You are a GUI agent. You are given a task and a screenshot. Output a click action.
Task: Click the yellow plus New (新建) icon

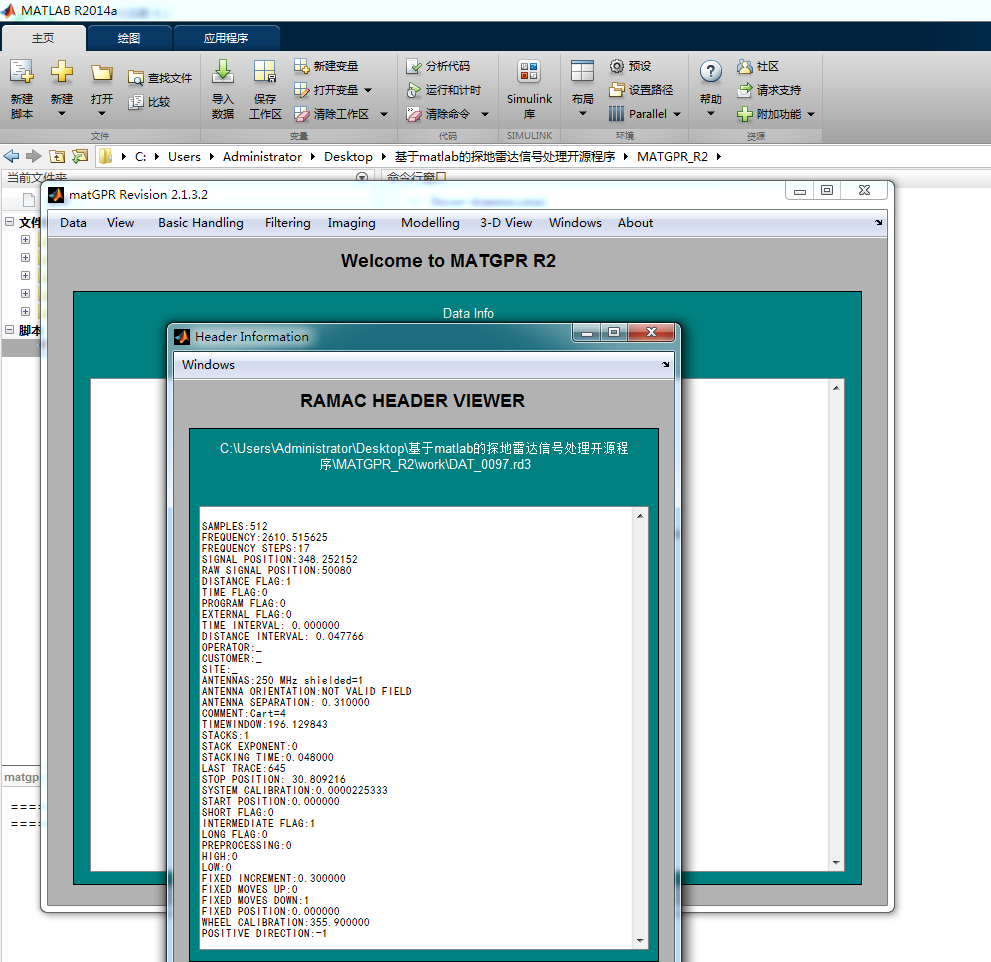tap(62, 71)
